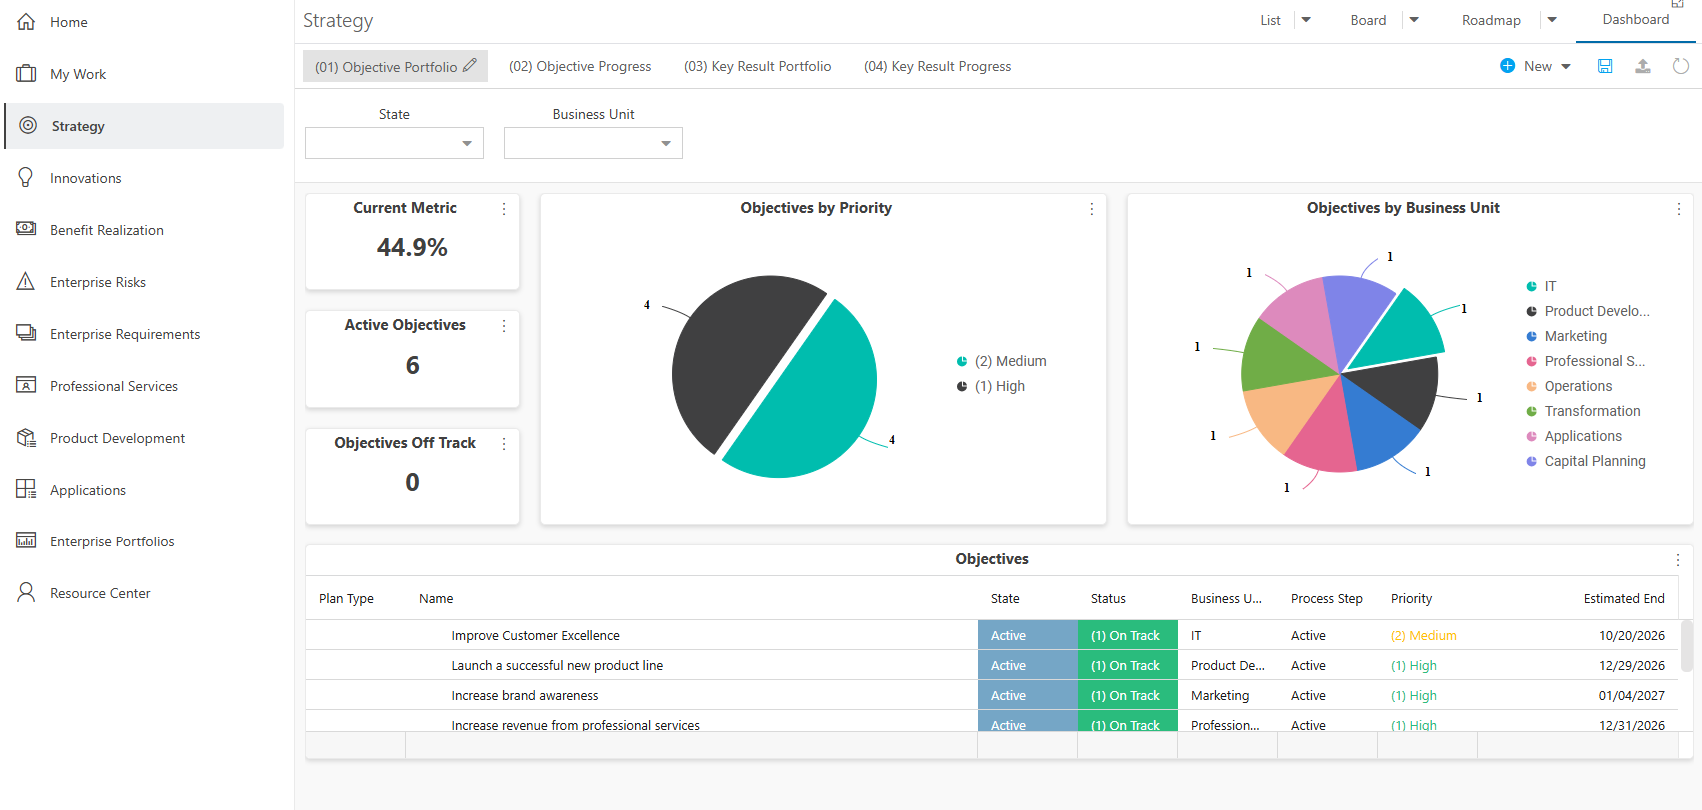The image size is (1702, 810).
Task: Click Applications grid icon
Action: coord(26,489)
